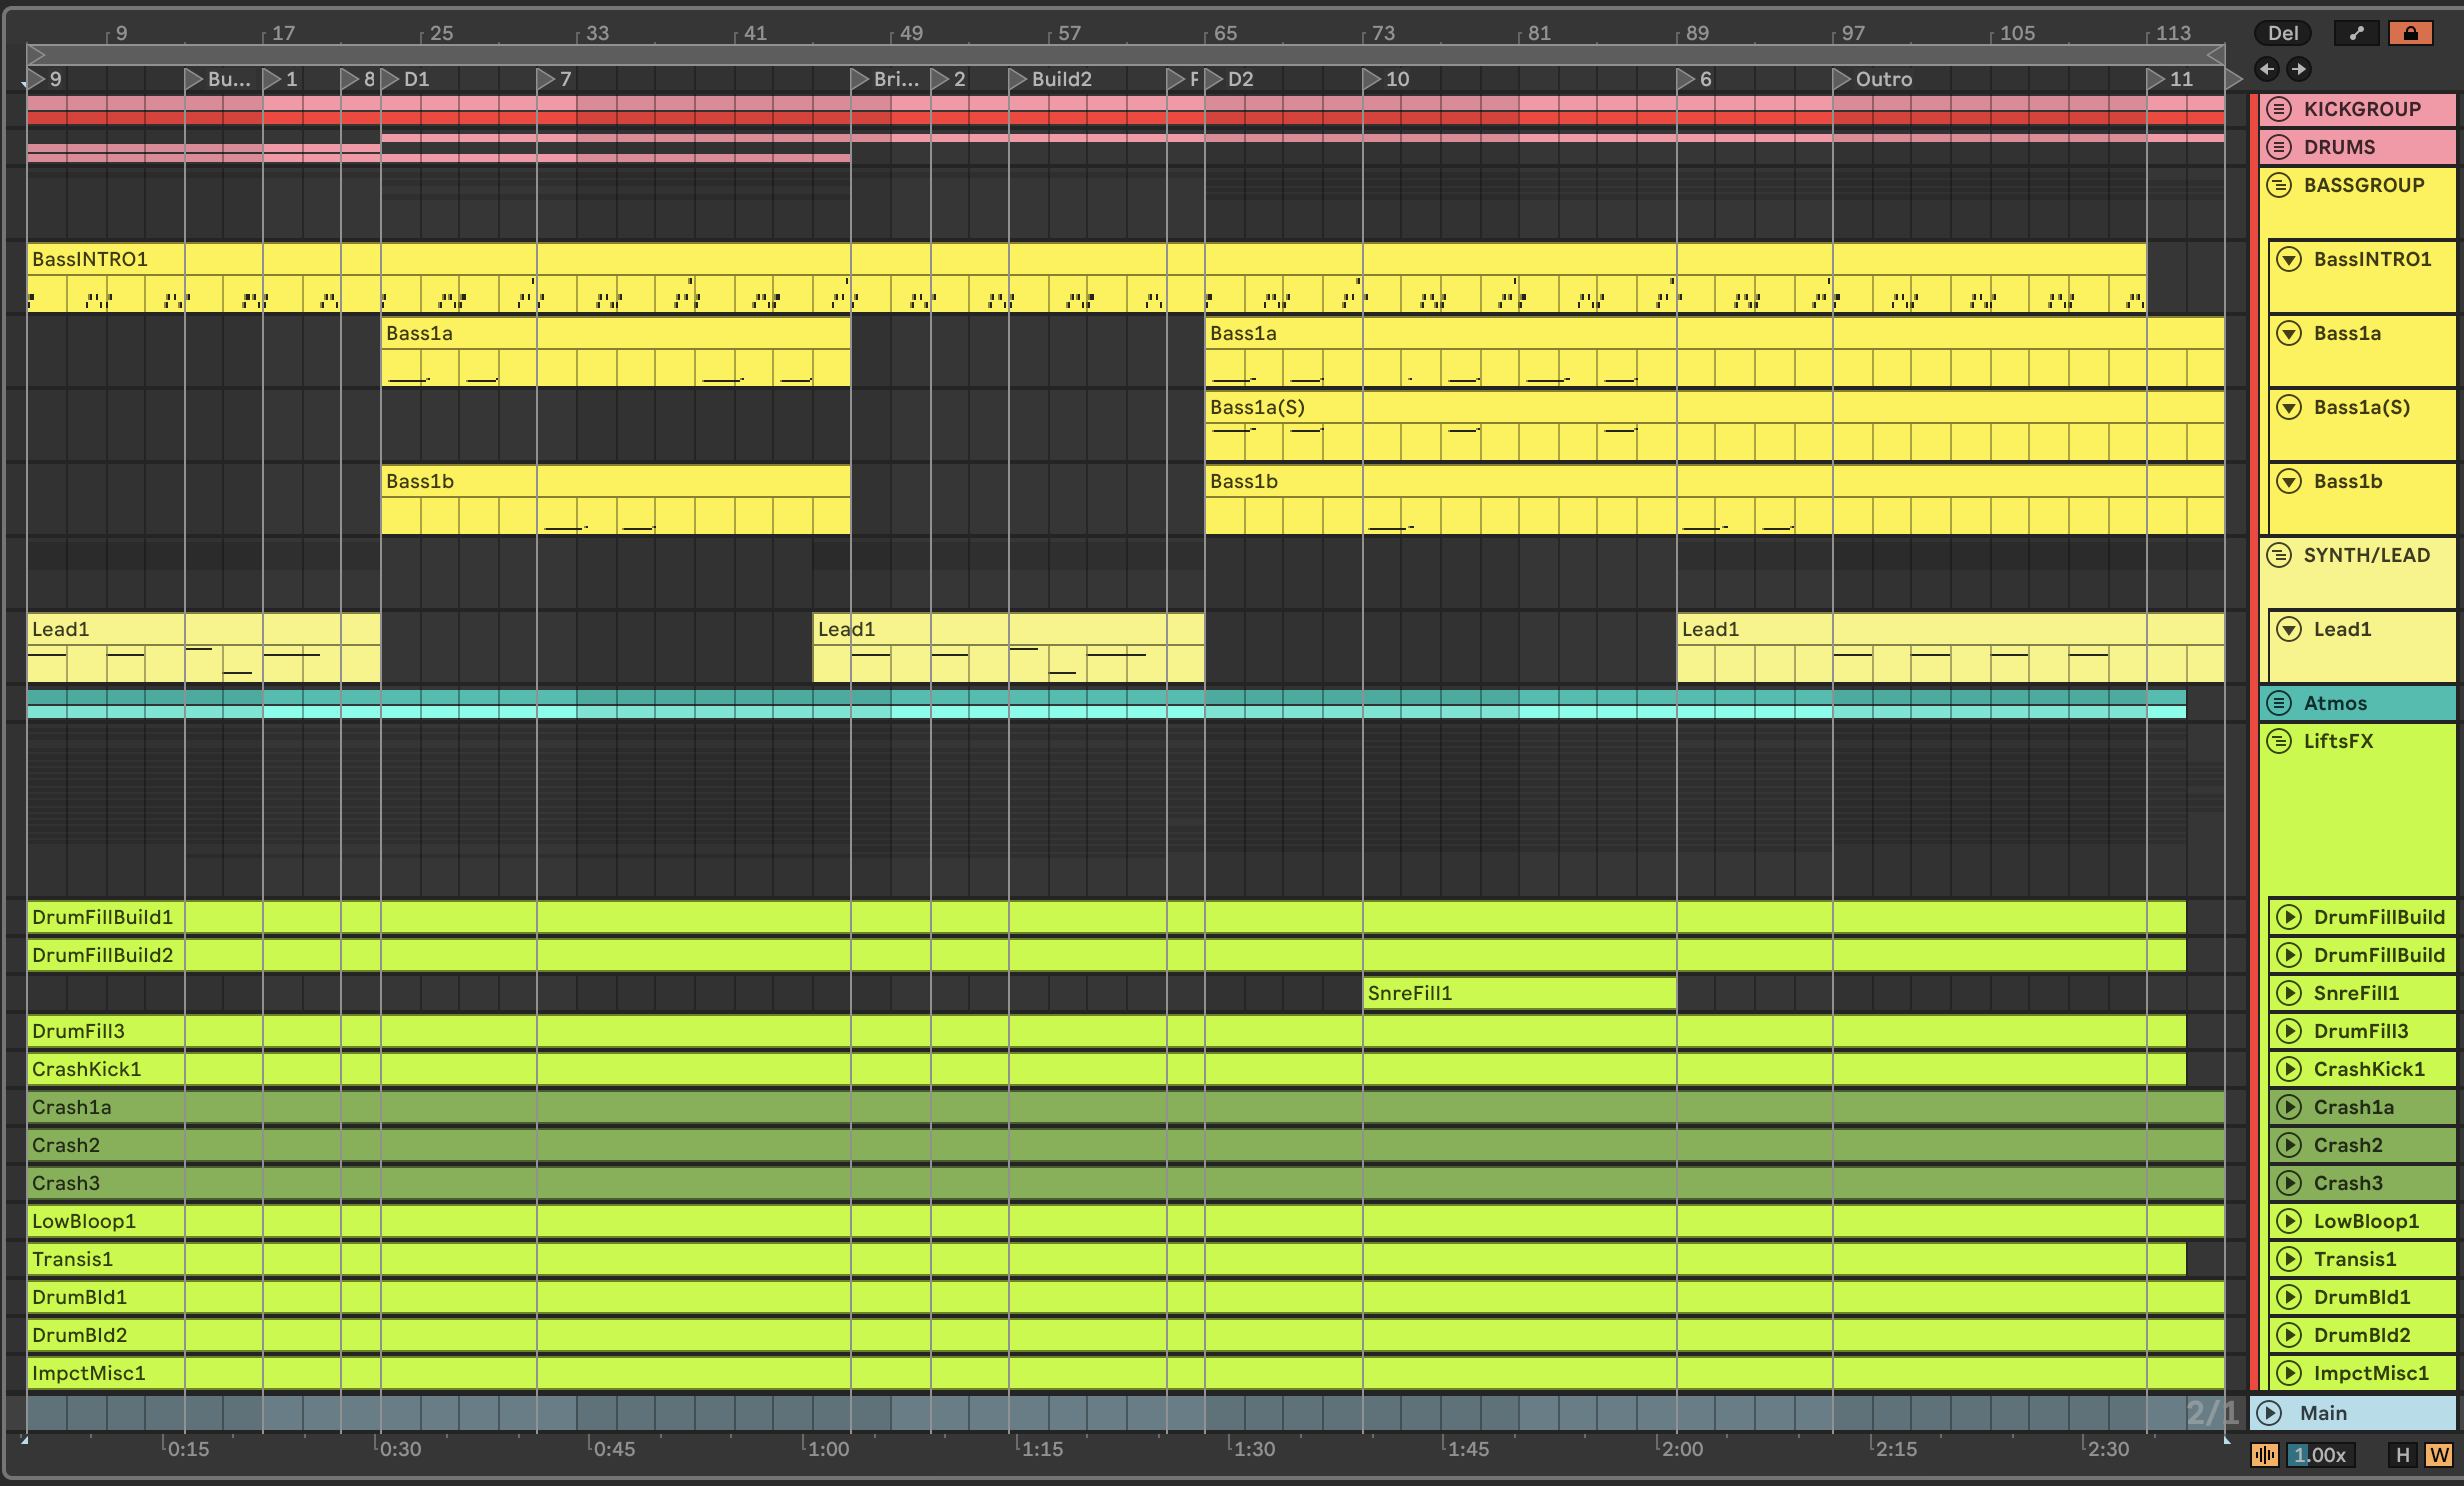
Task: Click the Del locator button
Action: (x=2282, y=33)
